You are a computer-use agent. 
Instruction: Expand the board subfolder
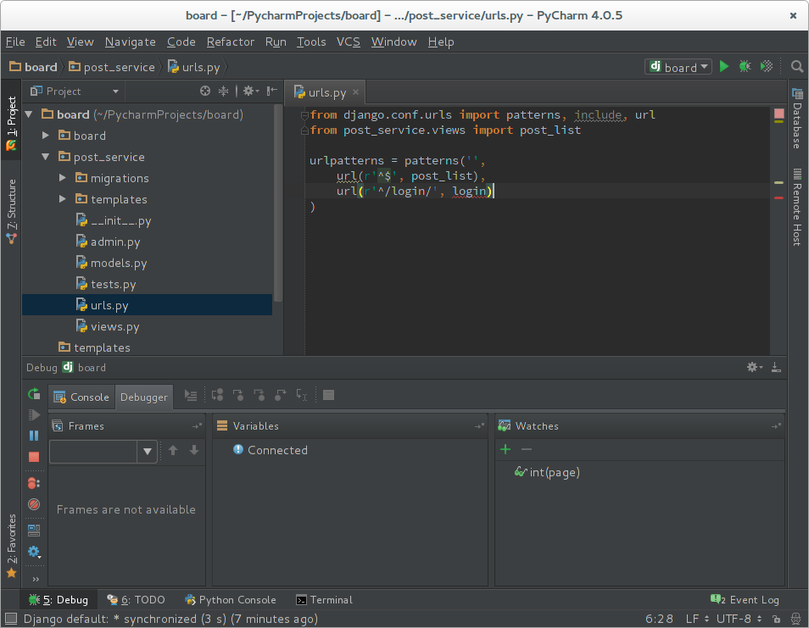(x=45, y=135)
